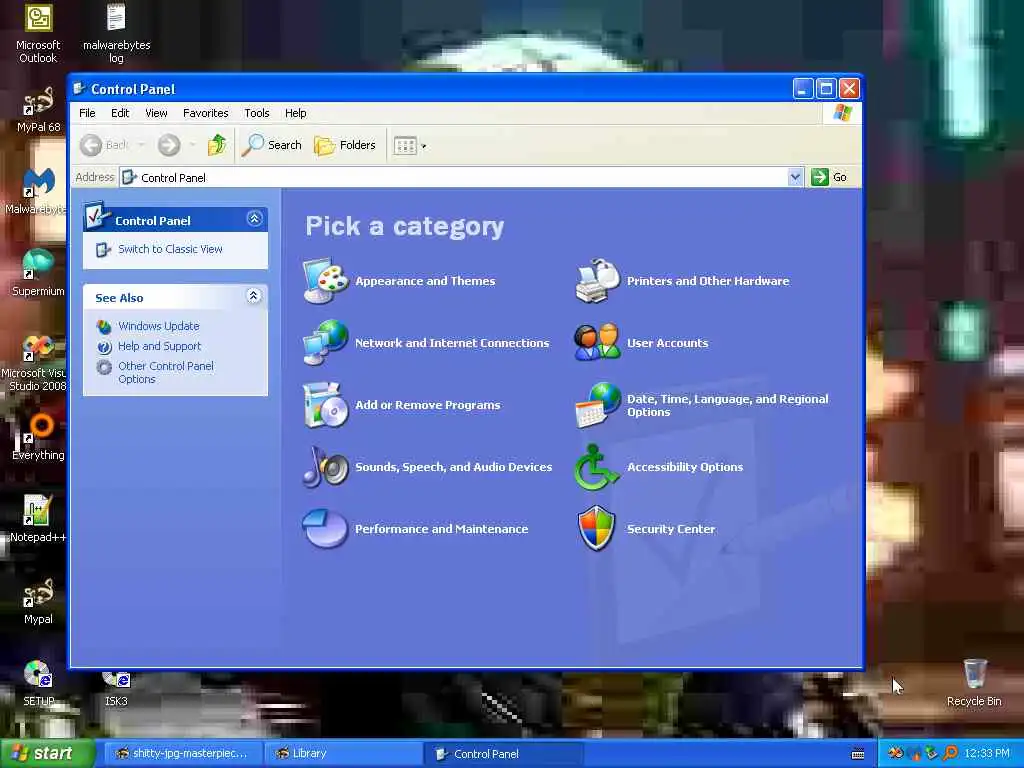
Task: Open the Back history dropdown arrow
Action: (141, 145)
